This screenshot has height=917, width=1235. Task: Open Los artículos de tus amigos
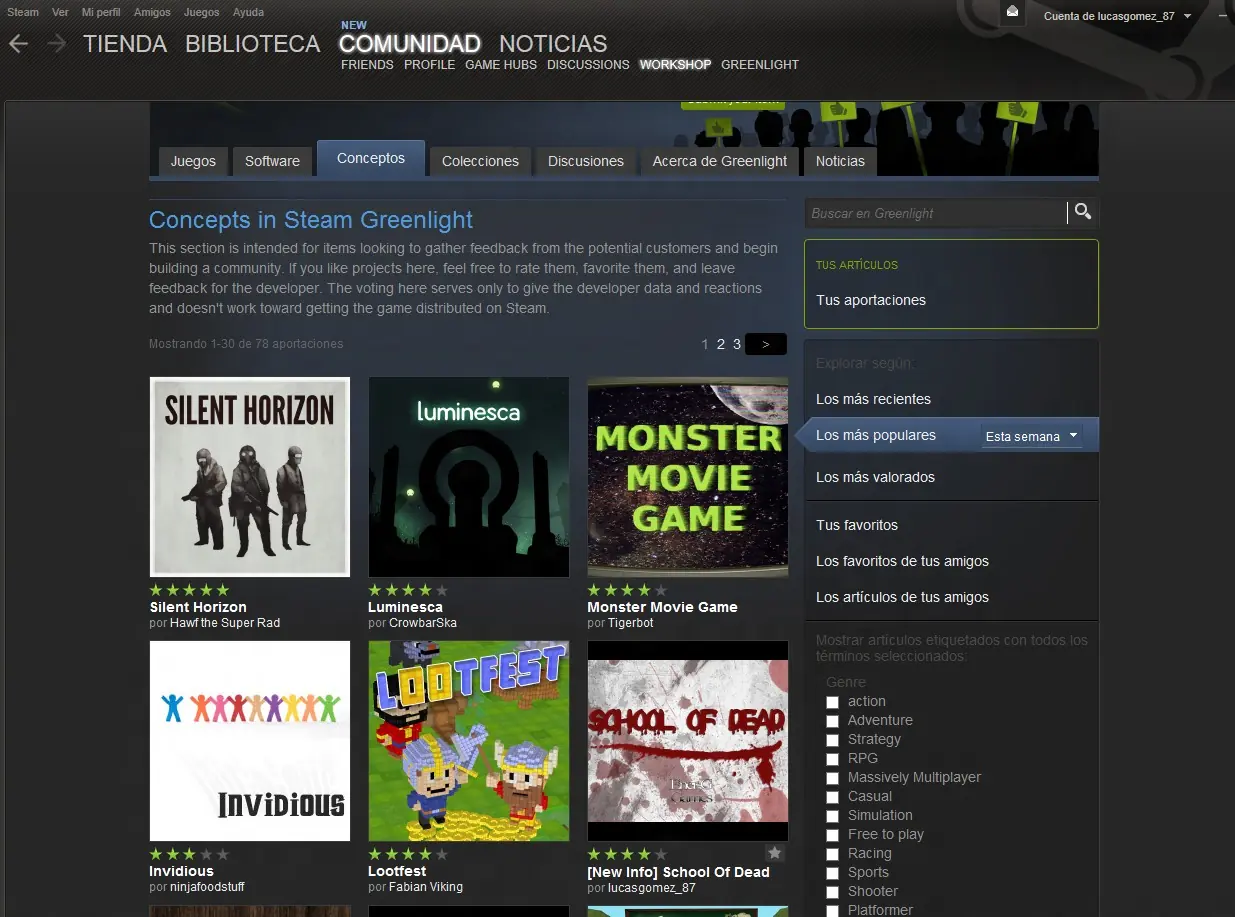[x=902, y=597]
